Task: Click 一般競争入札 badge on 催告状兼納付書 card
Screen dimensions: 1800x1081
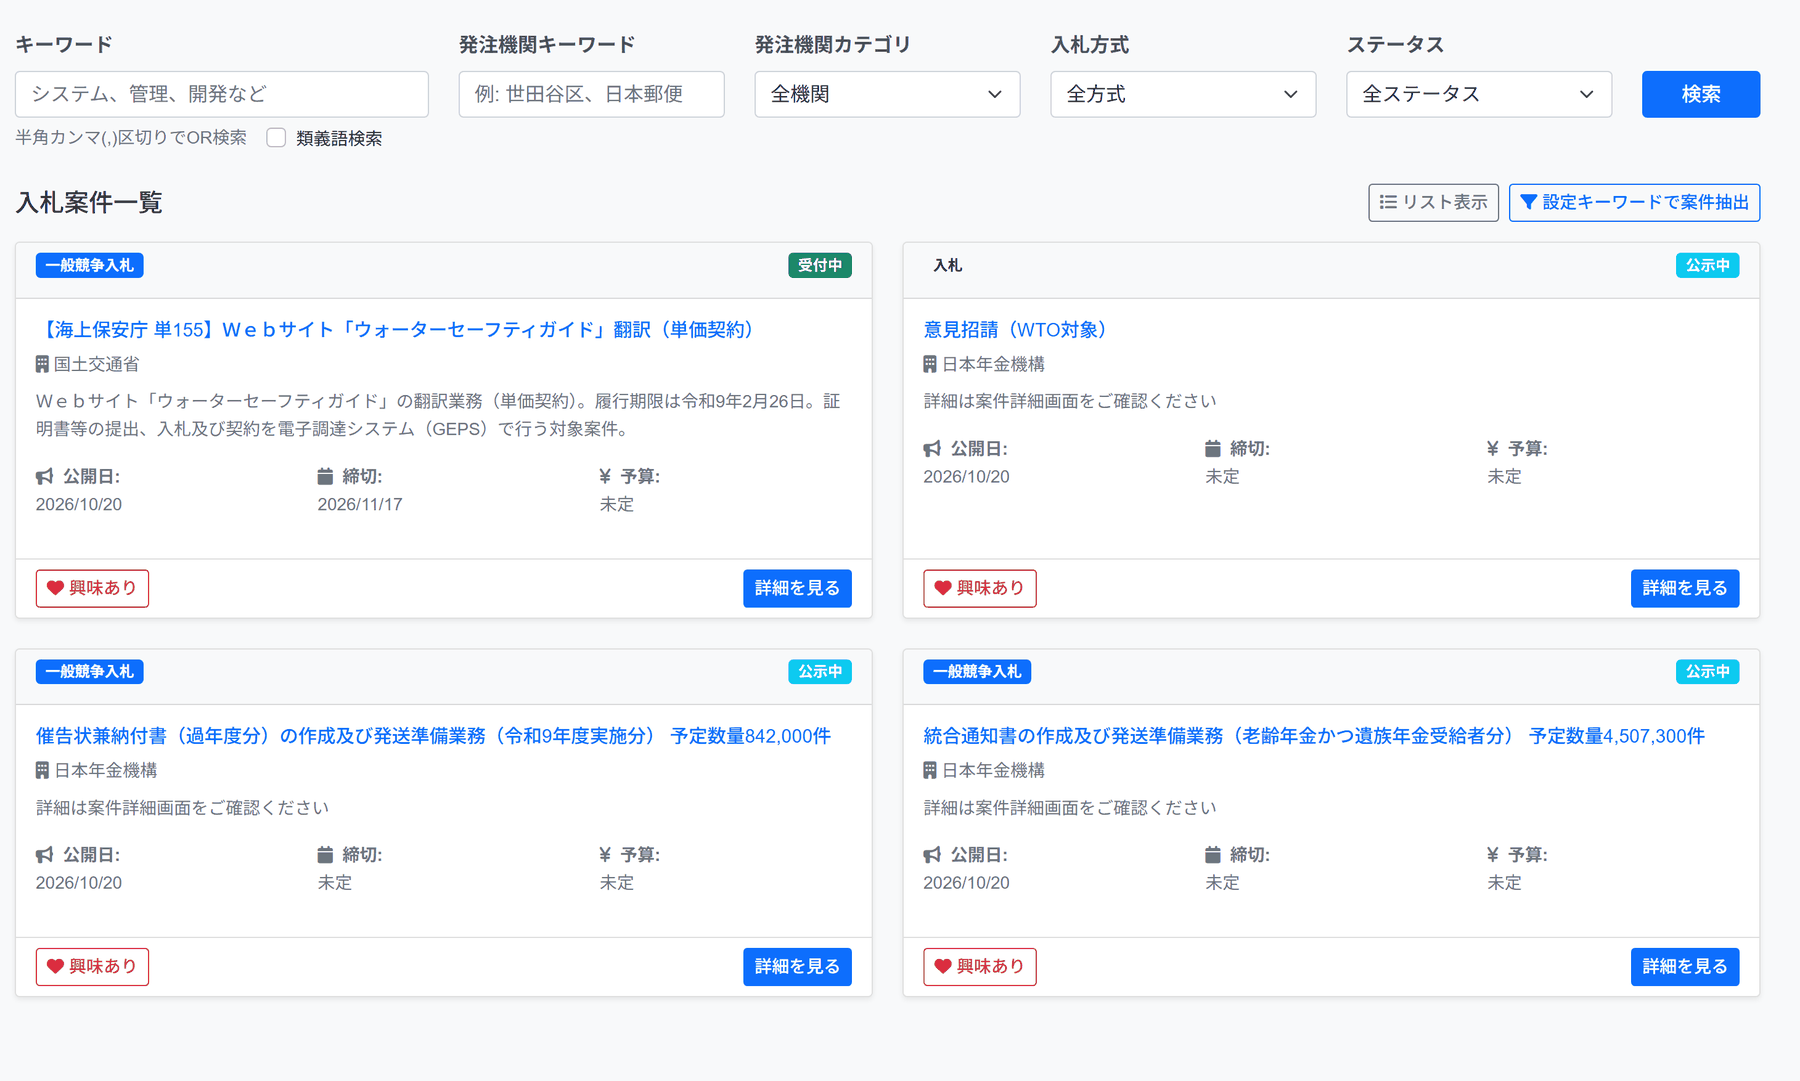Action: click(x=90, y=672)
